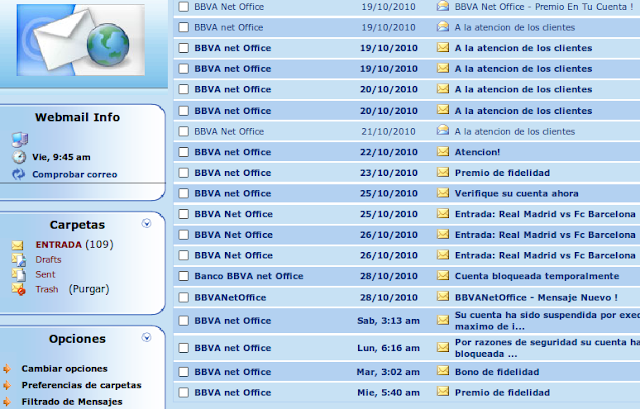Open Filtrado de Mensajes
This screenshot has width=640, height=409.
pos(72,402)
